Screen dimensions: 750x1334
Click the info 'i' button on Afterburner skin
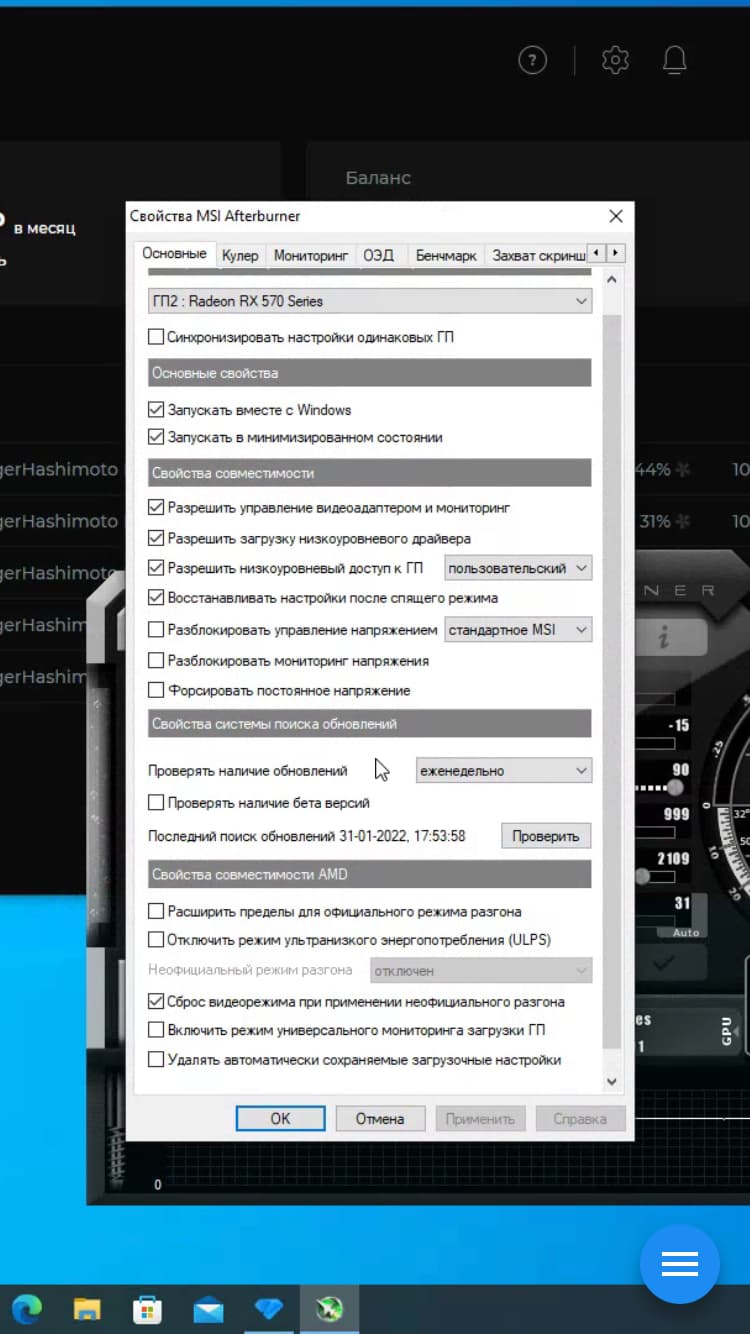coord(664,638)
